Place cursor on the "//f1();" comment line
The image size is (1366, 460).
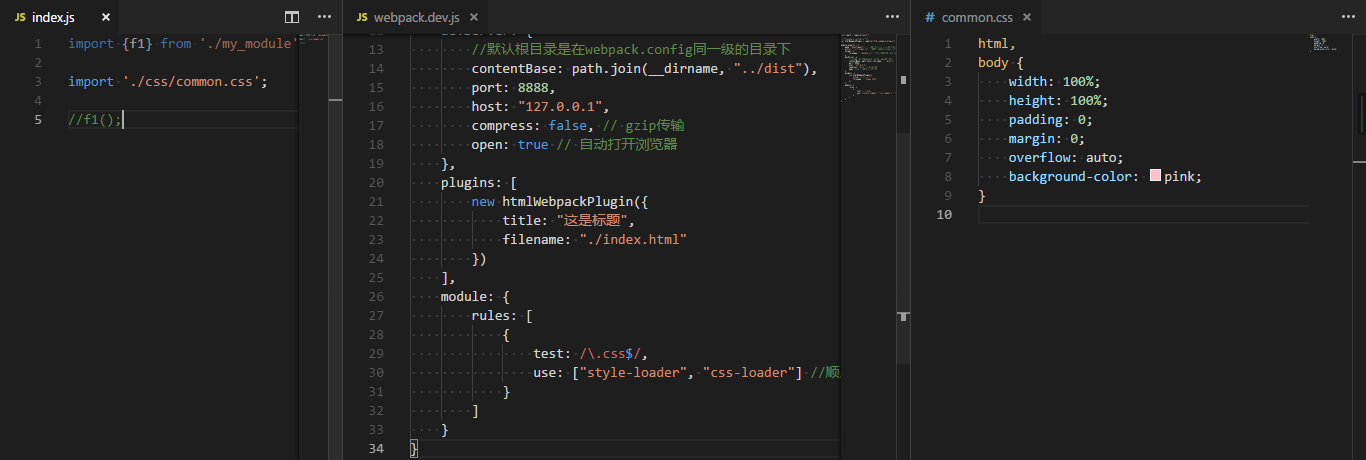pyautogui.click(x=95, y=120)
